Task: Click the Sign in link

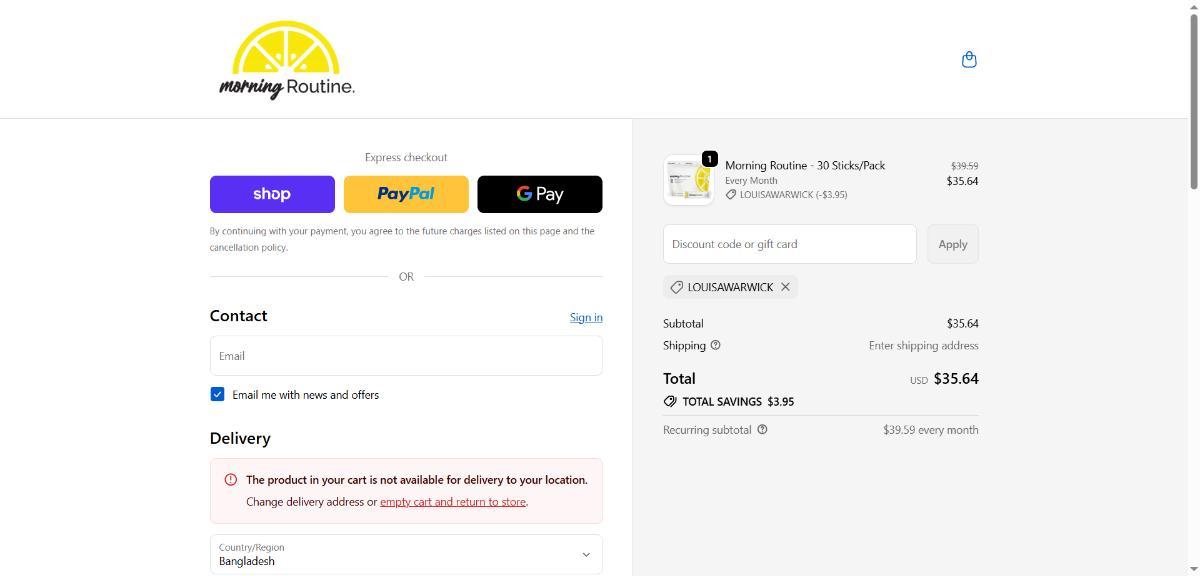Action: pyautogui.click(x=586, y=317)
